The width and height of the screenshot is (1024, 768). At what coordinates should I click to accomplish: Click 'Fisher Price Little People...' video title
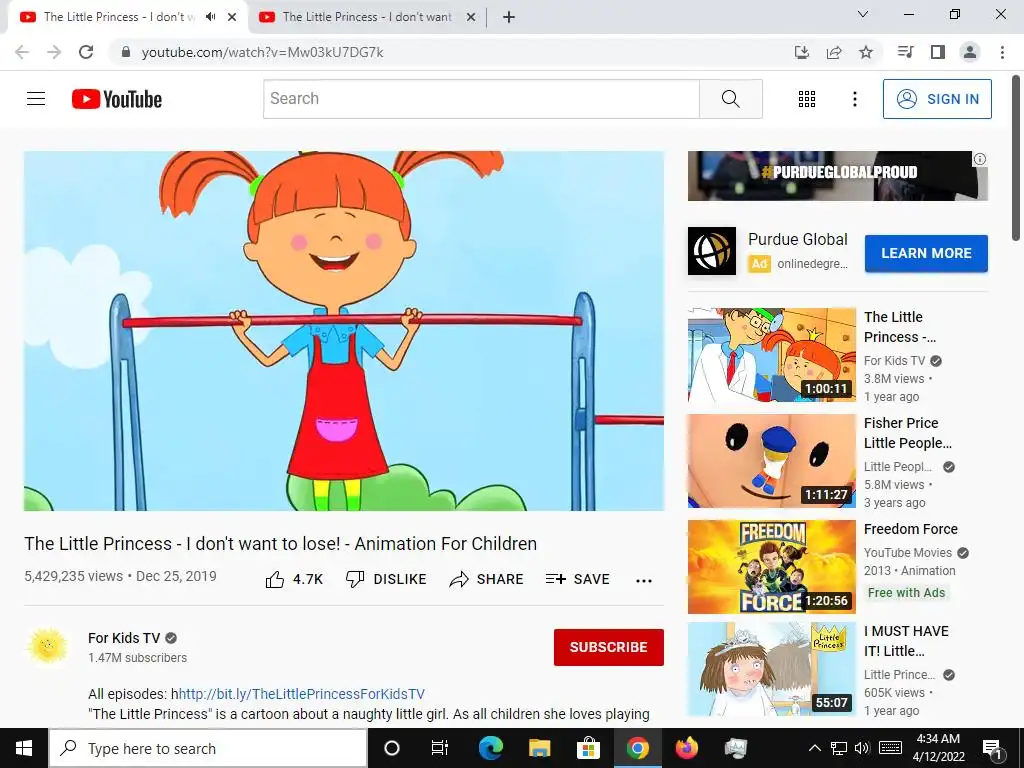click(x=908, y=433)
